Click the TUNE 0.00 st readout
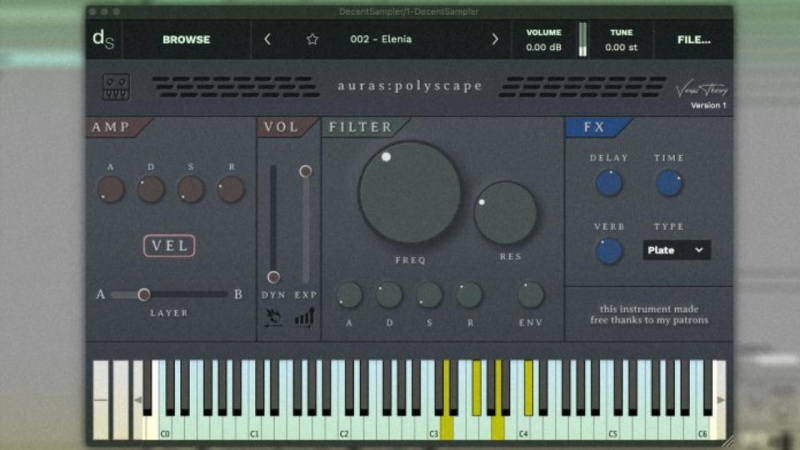 pos(621,40)
